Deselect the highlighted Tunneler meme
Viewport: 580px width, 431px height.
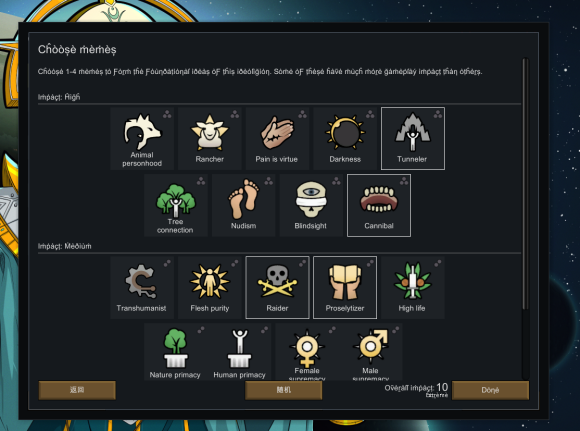[413, 139]
